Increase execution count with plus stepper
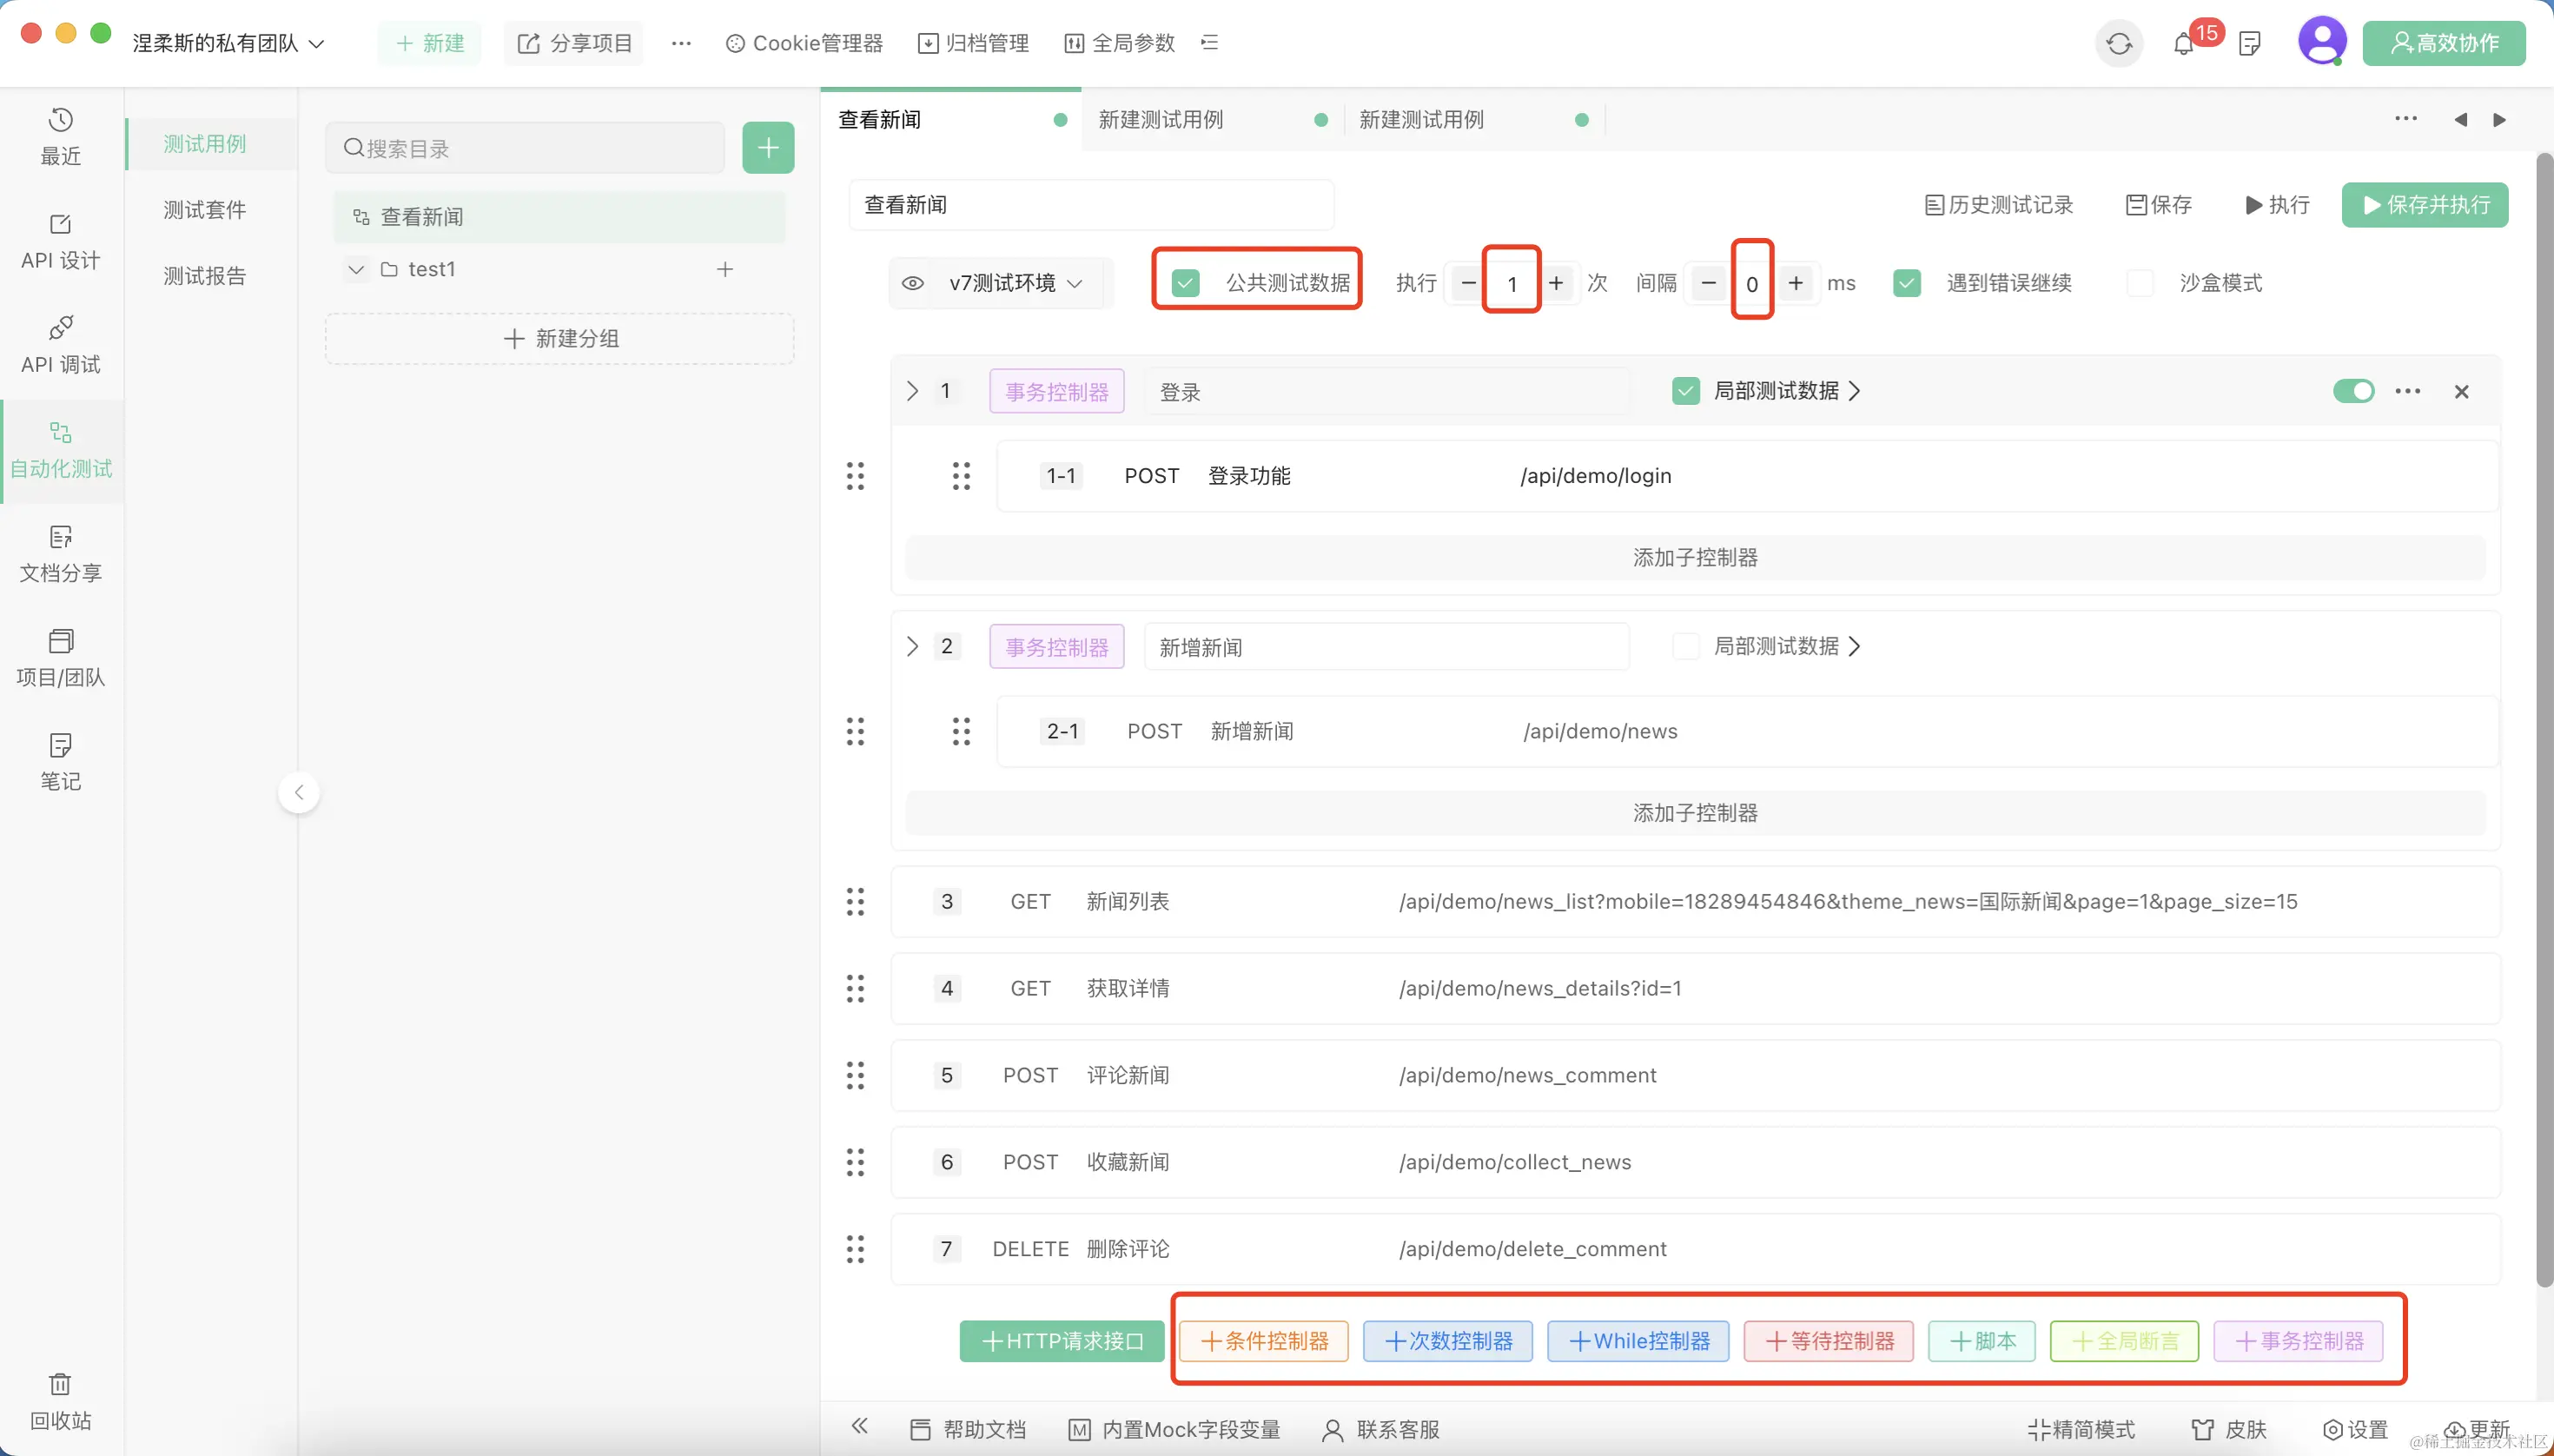The width and height of the screenshot is (2554, 1456). 1556,283
